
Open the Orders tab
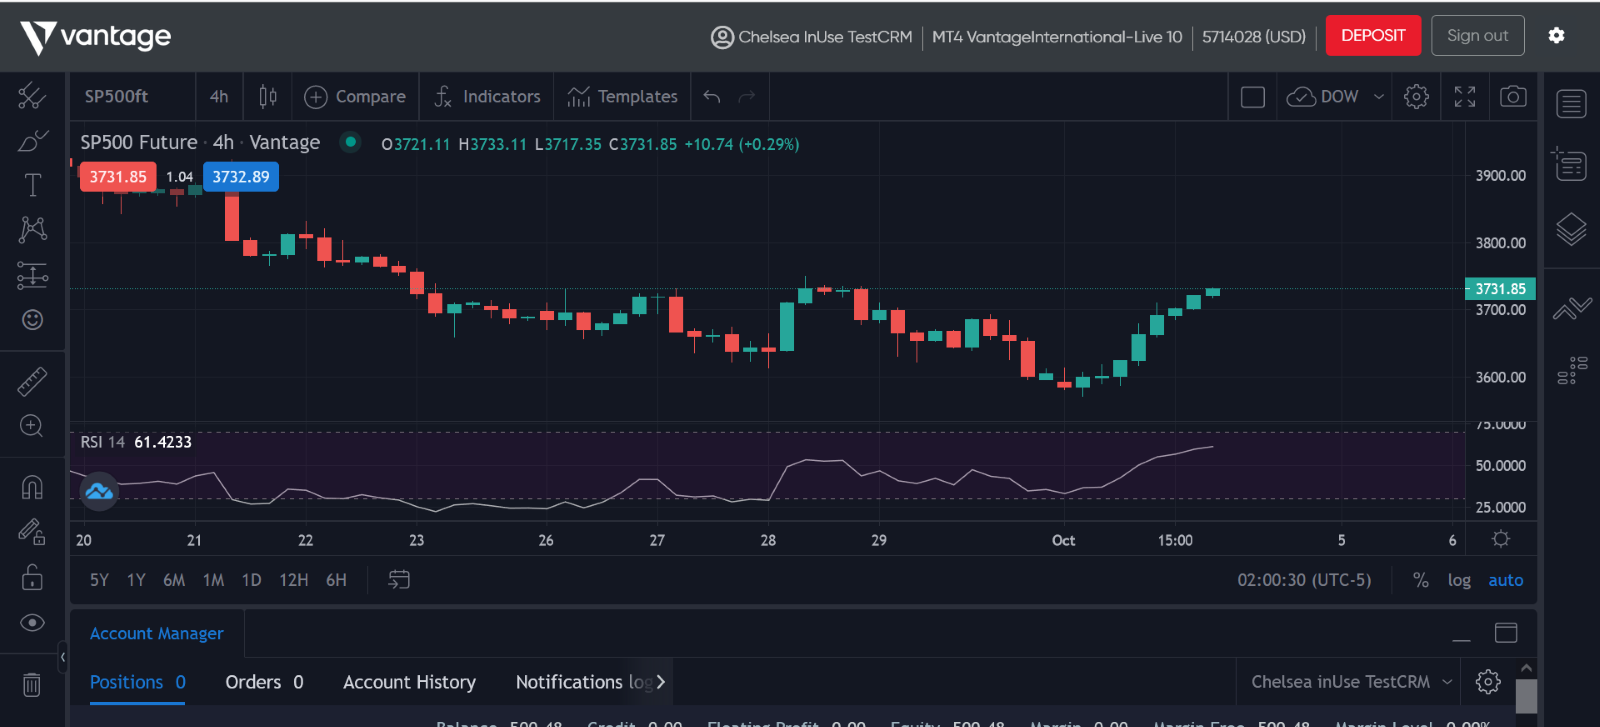click(x=264, y=682)
